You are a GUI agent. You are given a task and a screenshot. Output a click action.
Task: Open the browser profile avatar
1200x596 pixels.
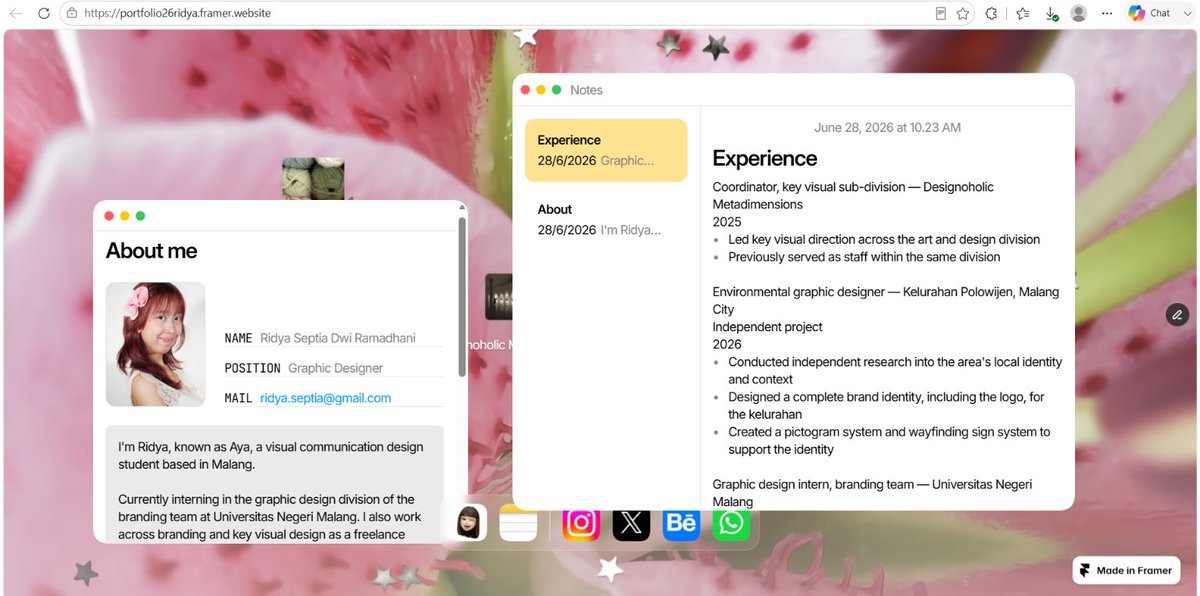pos(1078,14)
